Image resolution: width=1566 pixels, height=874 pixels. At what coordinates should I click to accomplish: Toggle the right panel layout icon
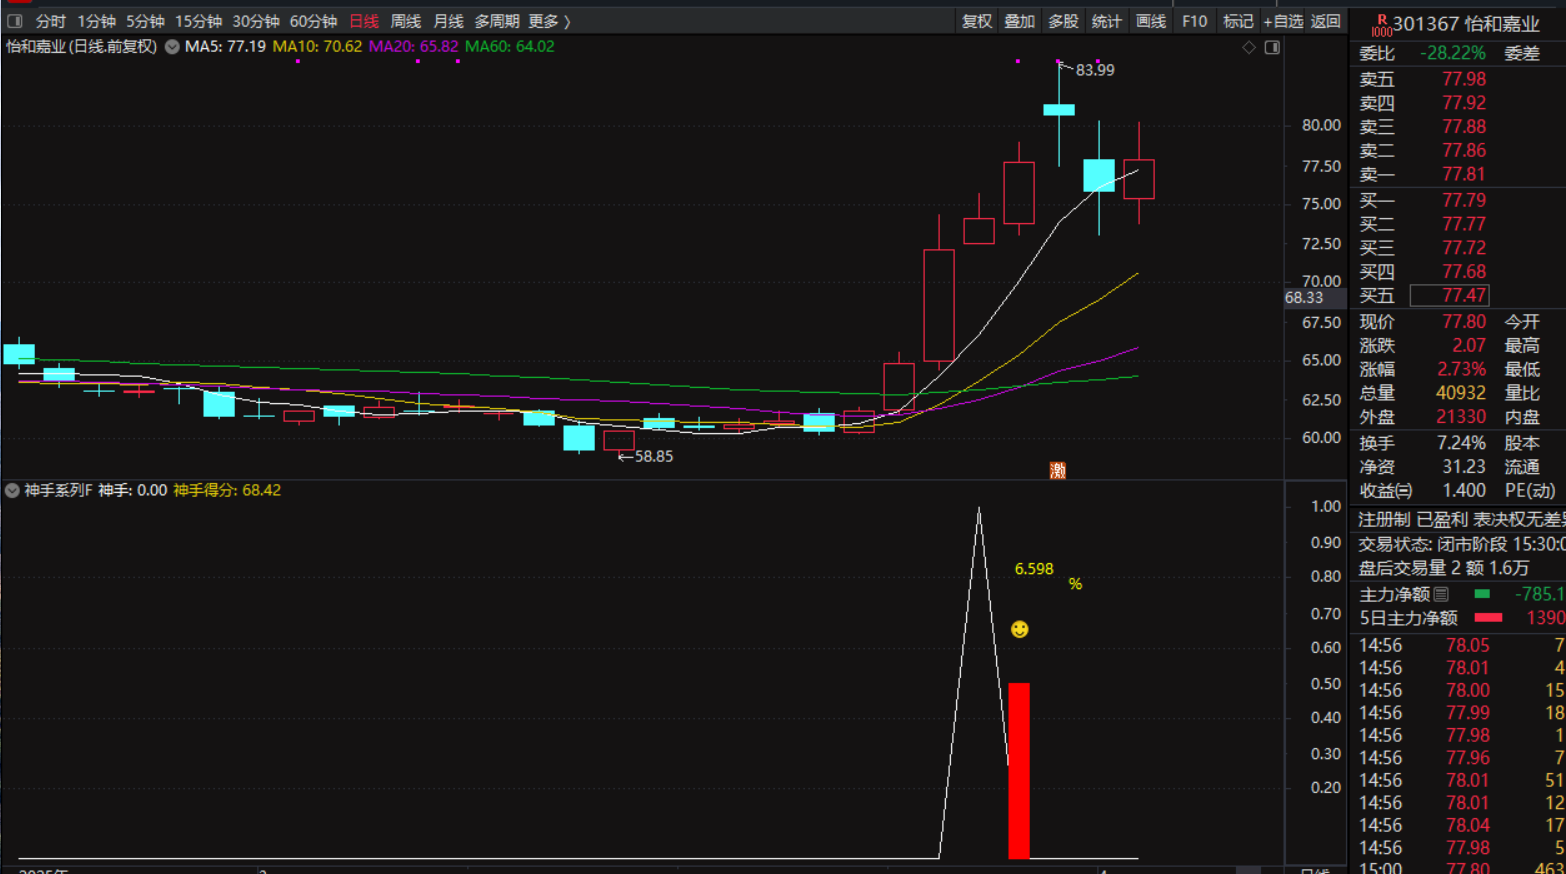coord(1272,47)
